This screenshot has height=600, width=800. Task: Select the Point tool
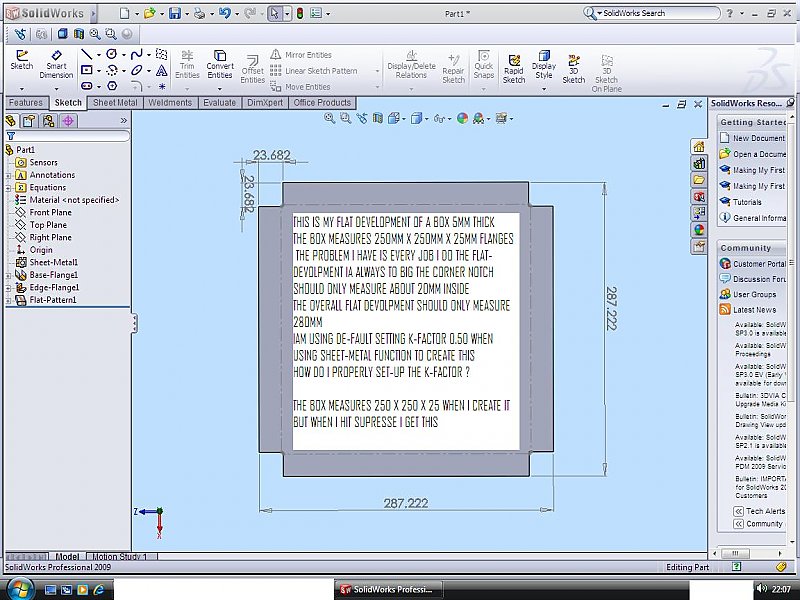[x=162, y=86]
